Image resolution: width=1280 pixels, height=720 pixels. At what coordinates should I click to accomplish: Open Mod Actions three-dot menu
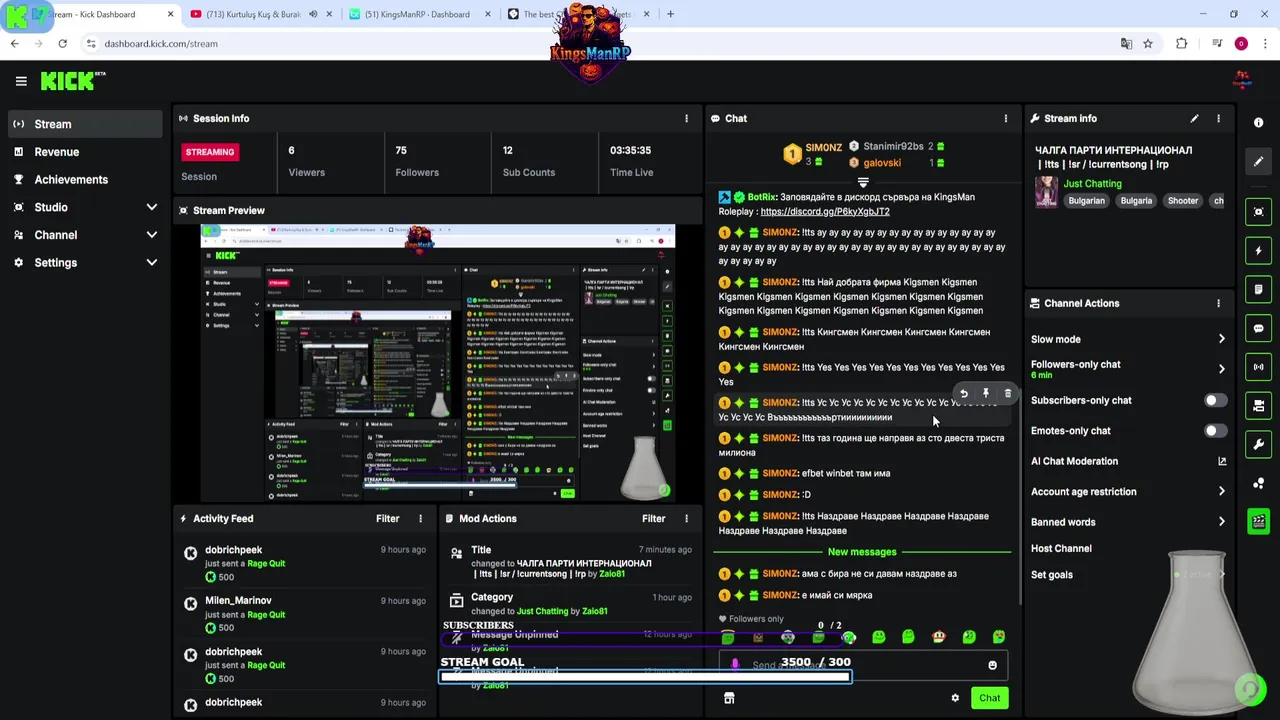(686, 518)
